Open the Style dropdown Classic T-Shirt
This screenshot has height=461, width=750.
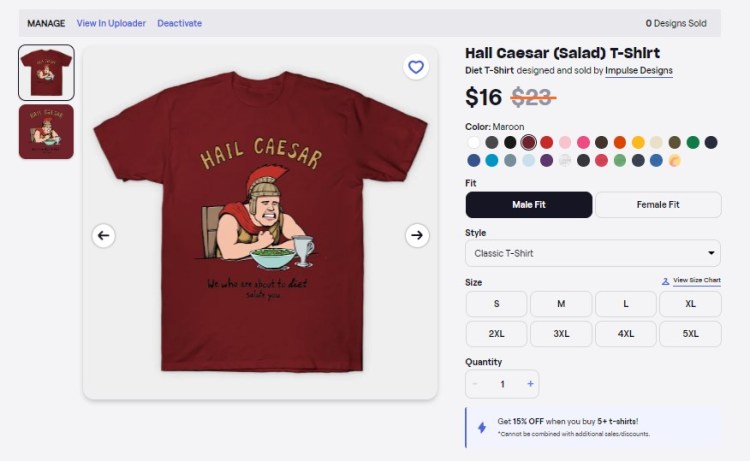pyautogui.click(x=593, y=253)
